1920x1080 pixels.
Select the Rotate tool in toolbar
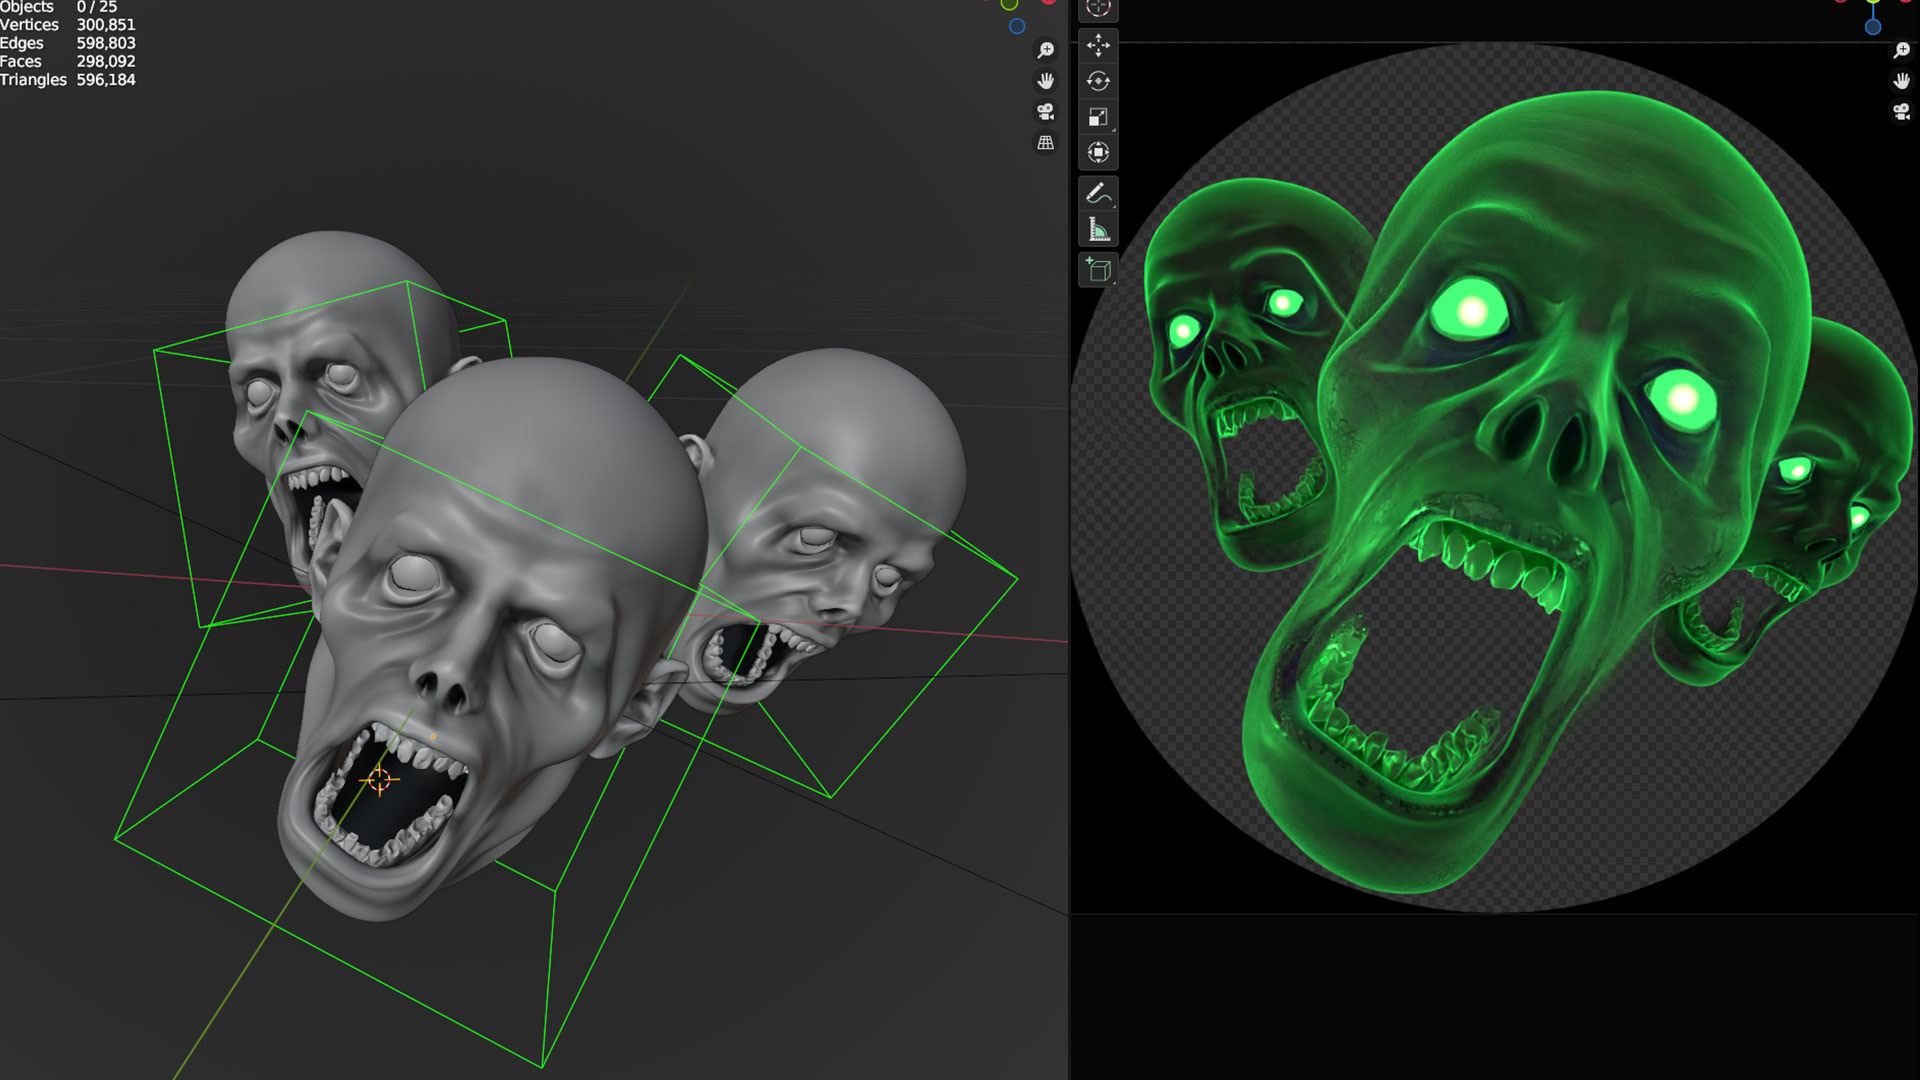tap(1098, 81)
